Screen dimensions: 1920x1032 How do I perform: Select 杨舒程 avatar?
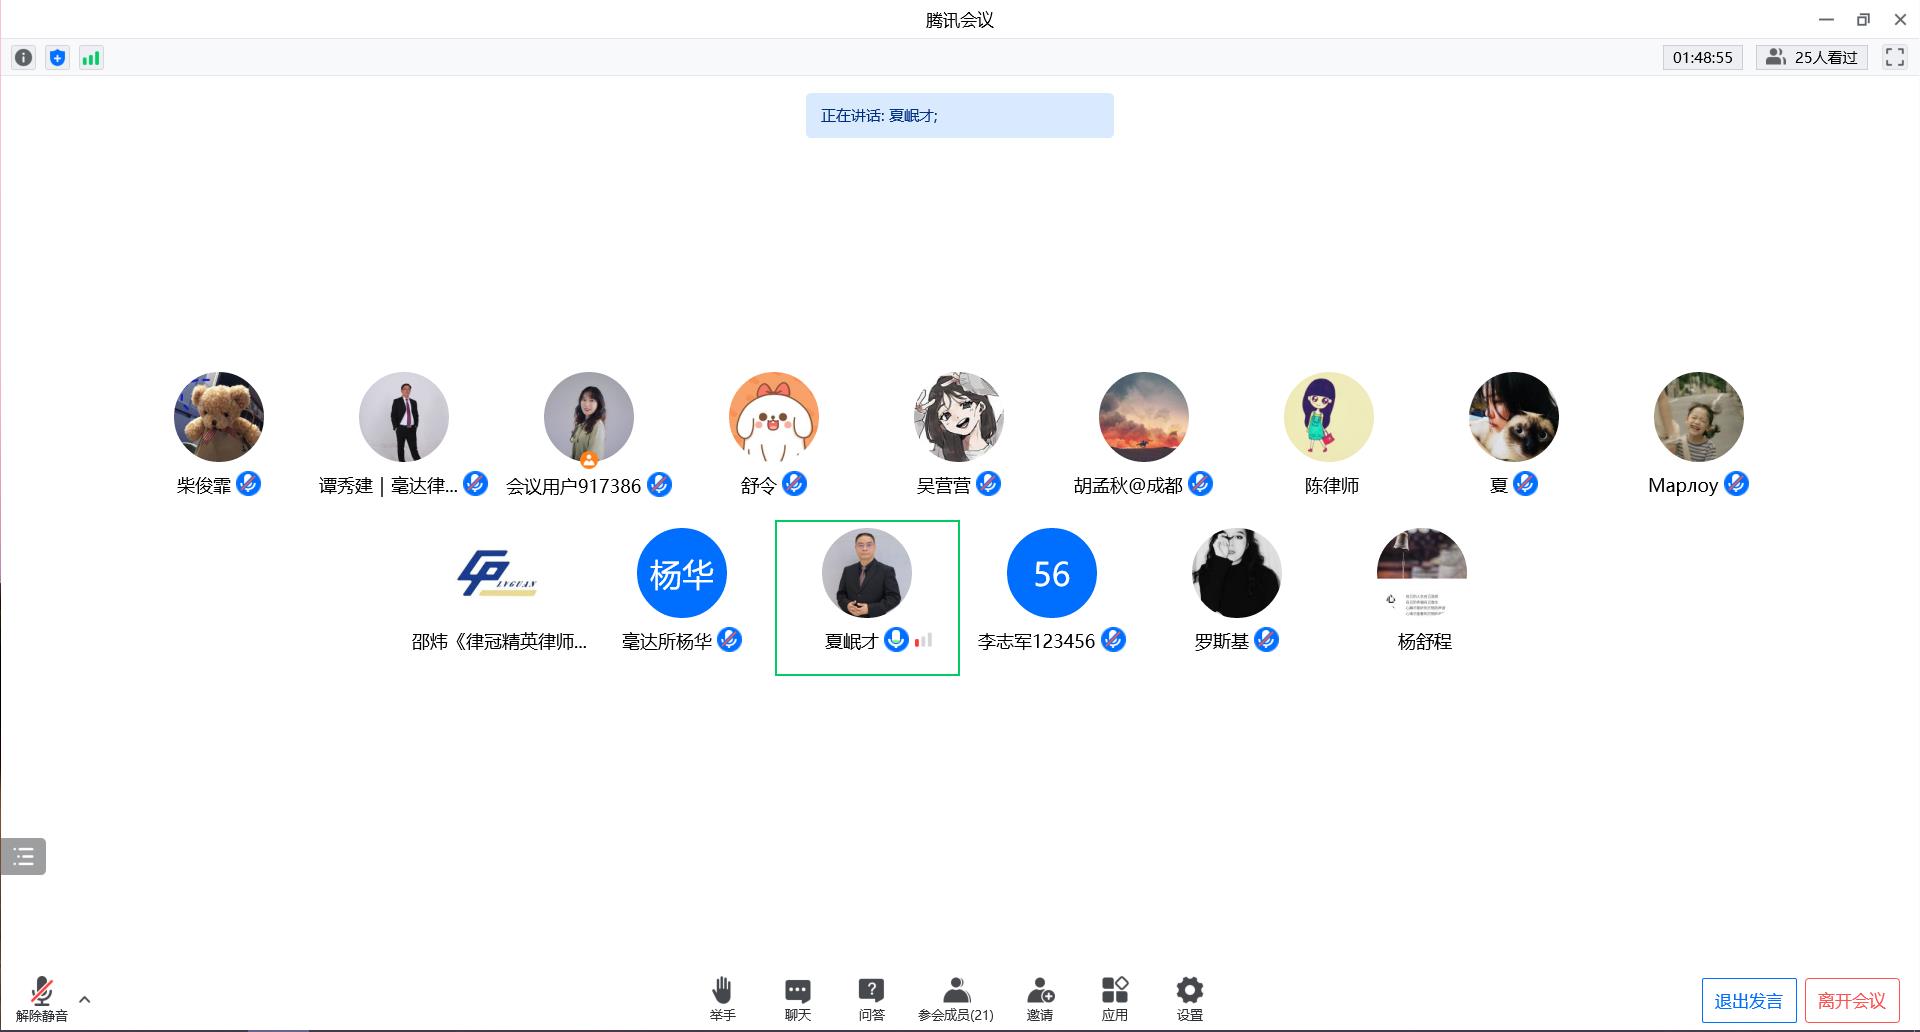[1422, 573]
